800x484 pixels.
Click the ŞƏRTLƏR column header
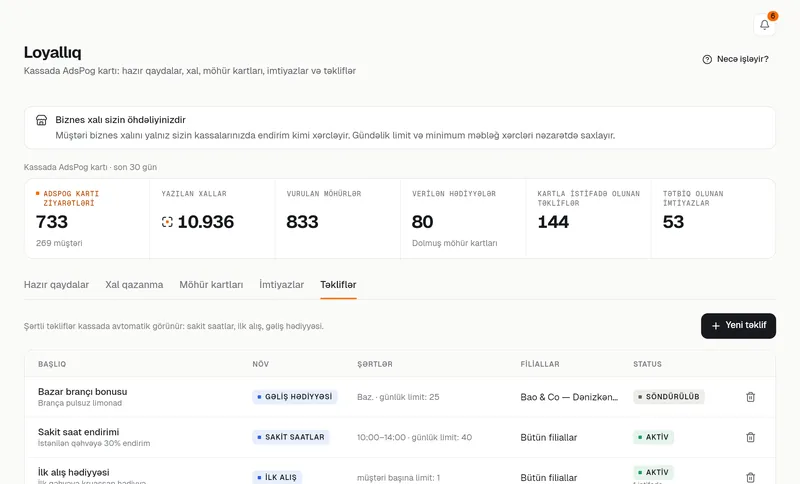pyautogui.click(x=375, y=364)
